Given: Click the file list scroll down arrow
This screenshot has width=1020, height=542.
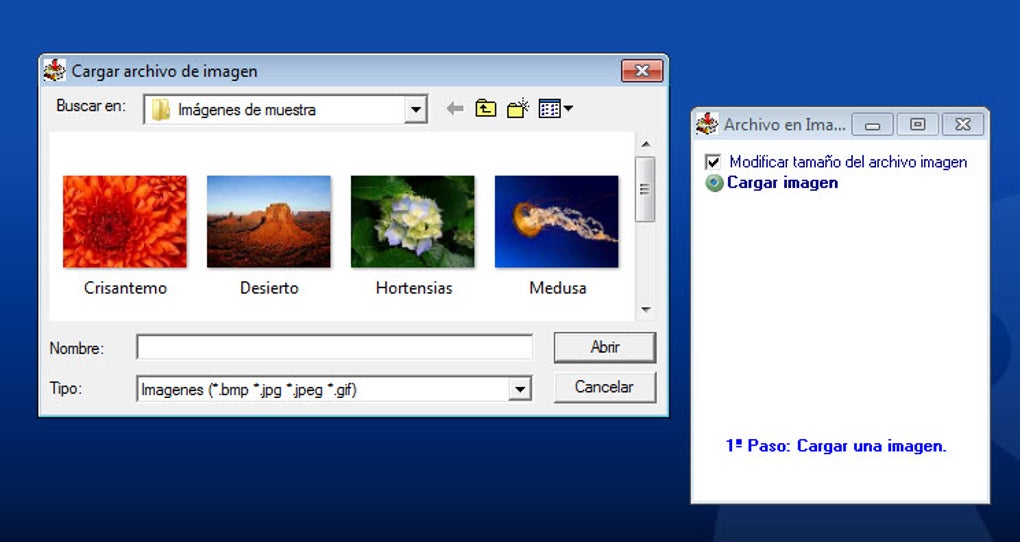Looking at the screenshot, I should [x=645, y=310].
